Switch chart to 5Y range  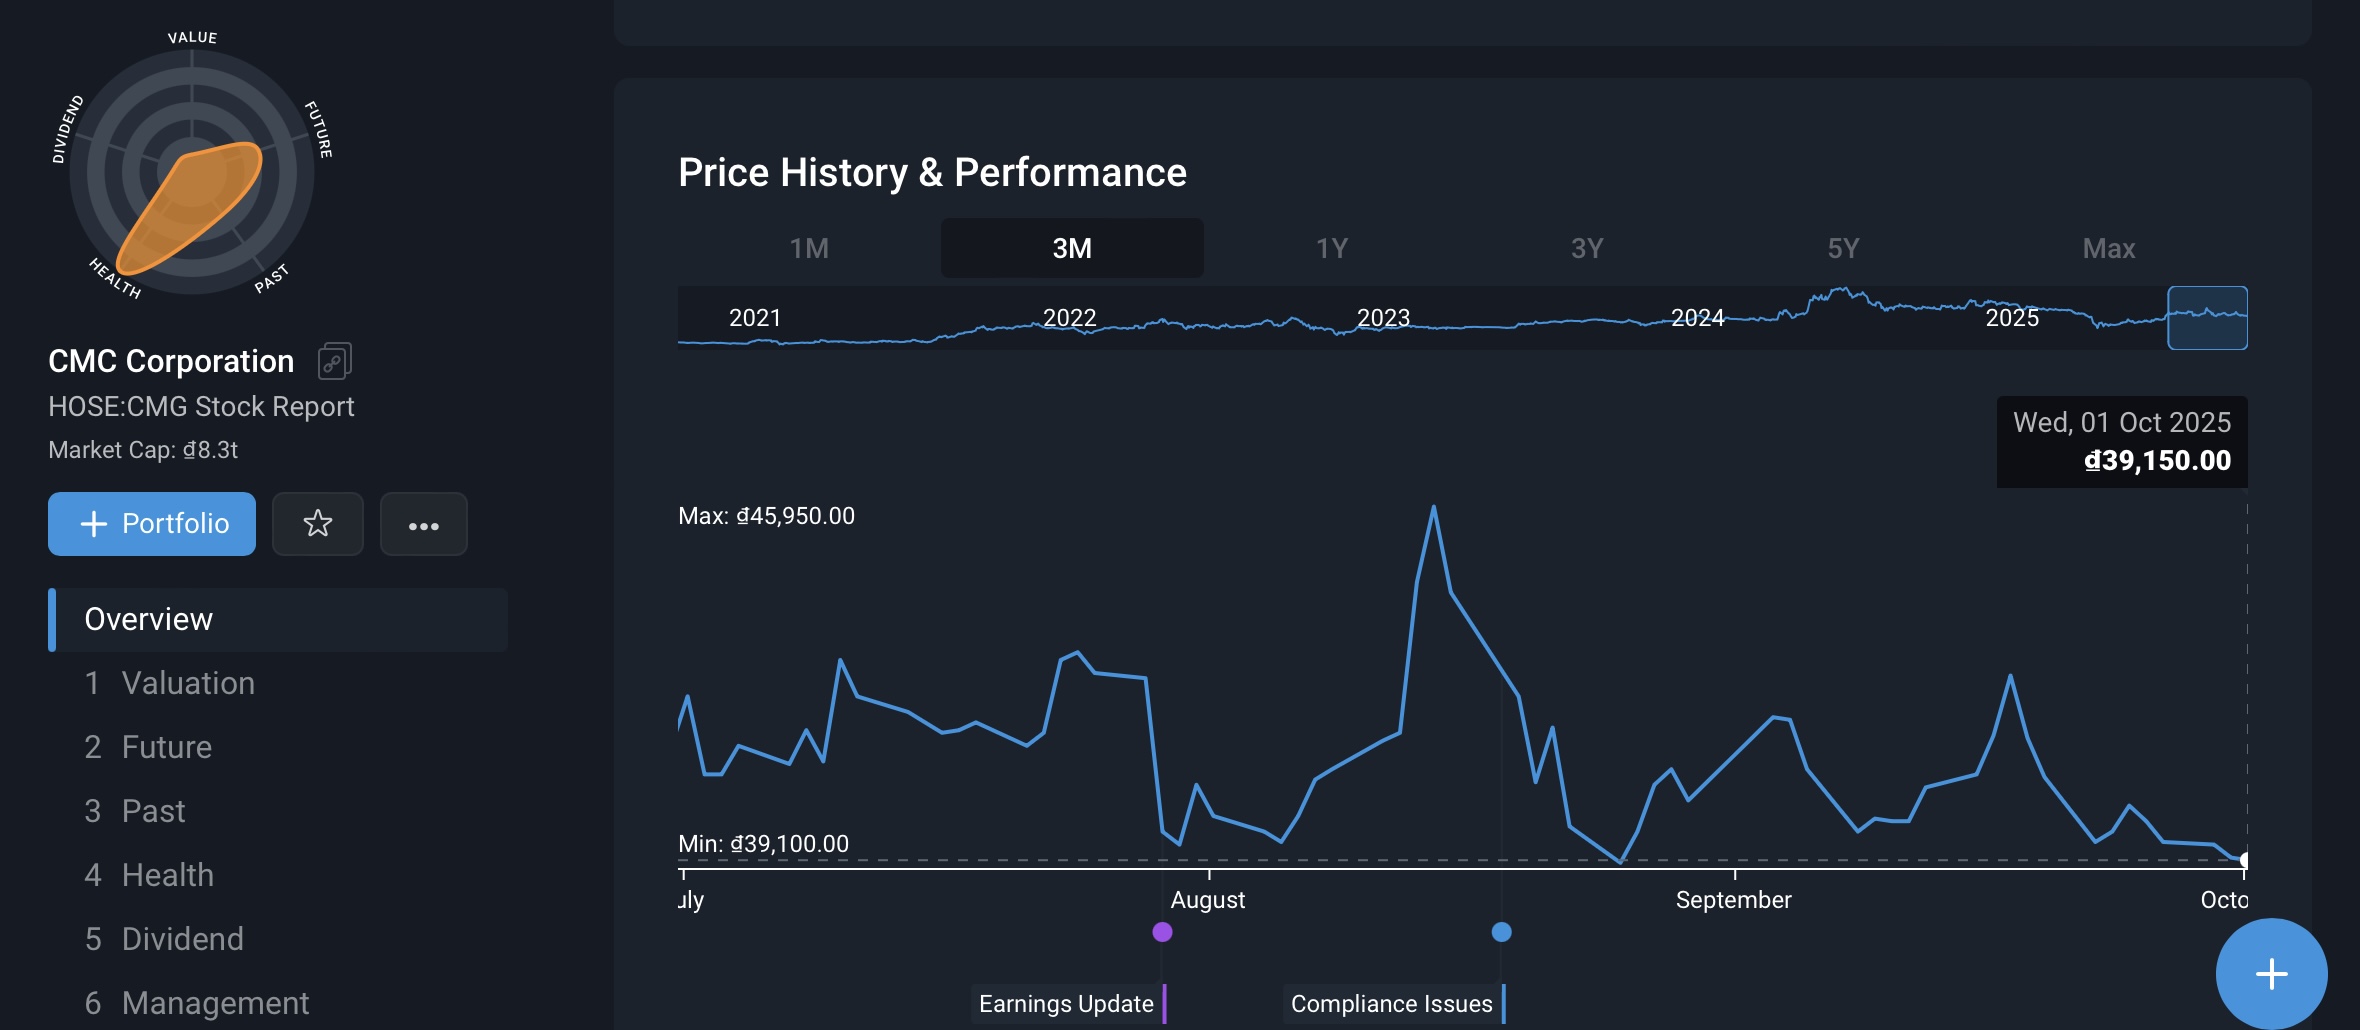(x=1843, y=248)
